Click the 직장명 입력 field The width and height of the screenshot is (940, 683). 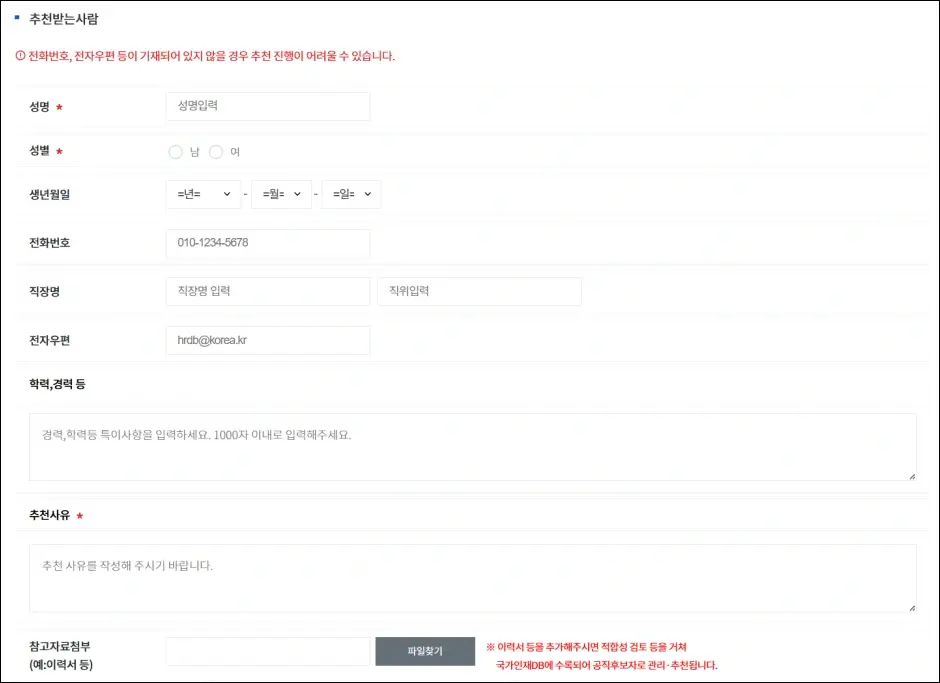click(x=267, y=291)
